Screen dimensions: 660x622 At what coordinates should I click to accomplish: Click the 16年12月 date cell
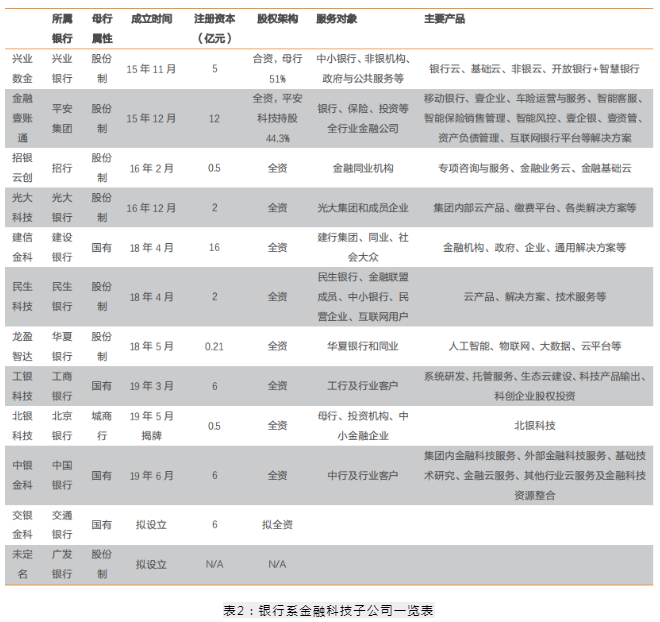click(151, 207)
